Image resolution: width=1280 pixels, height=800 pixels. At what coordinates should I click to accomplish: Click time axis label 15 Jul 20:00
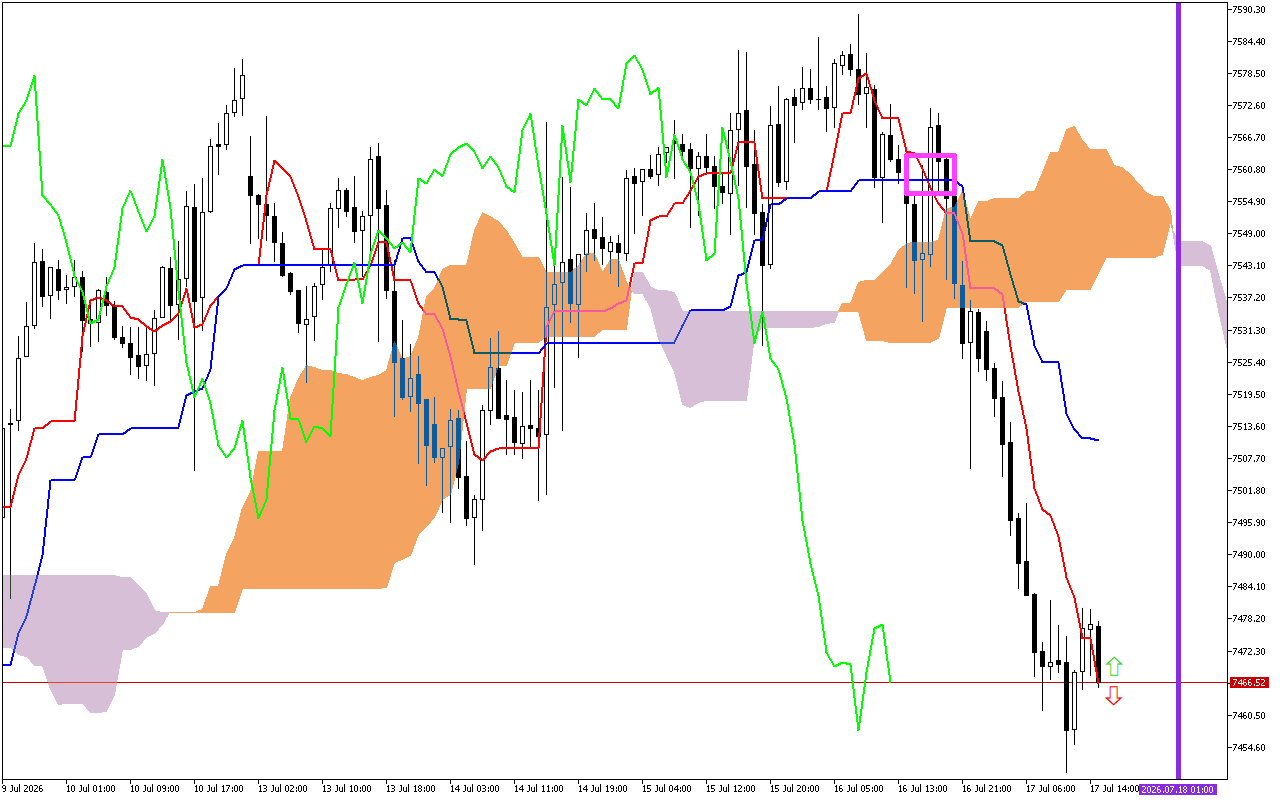(x=794, y=789)
